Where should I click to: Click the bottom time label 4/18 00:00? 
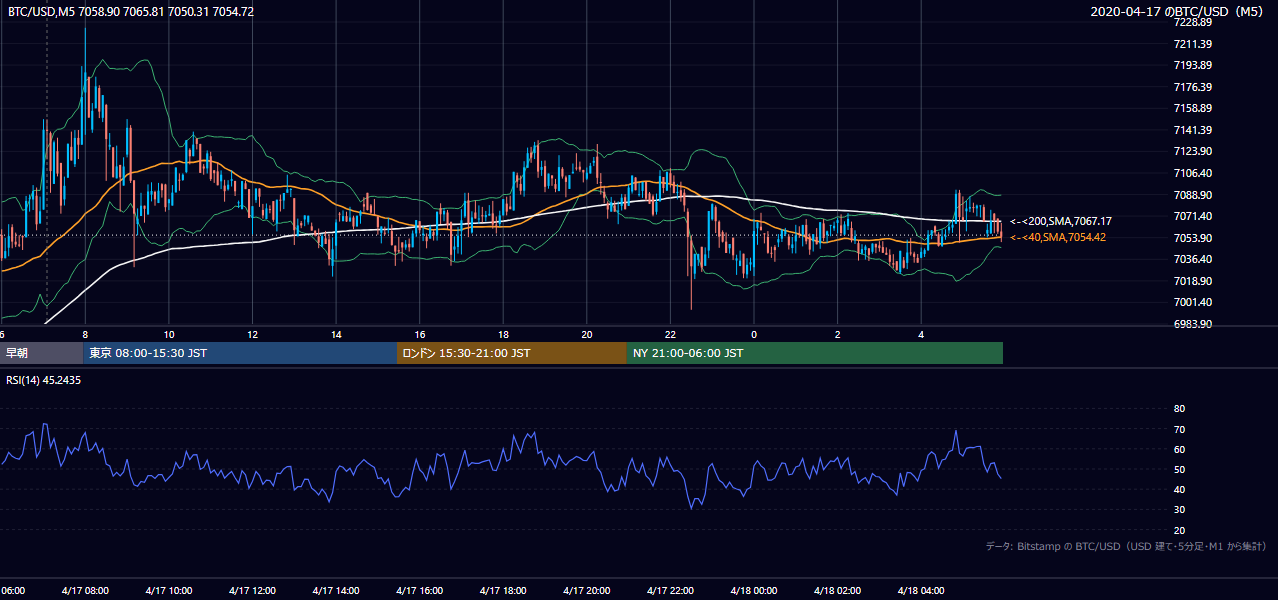(753, 591)
